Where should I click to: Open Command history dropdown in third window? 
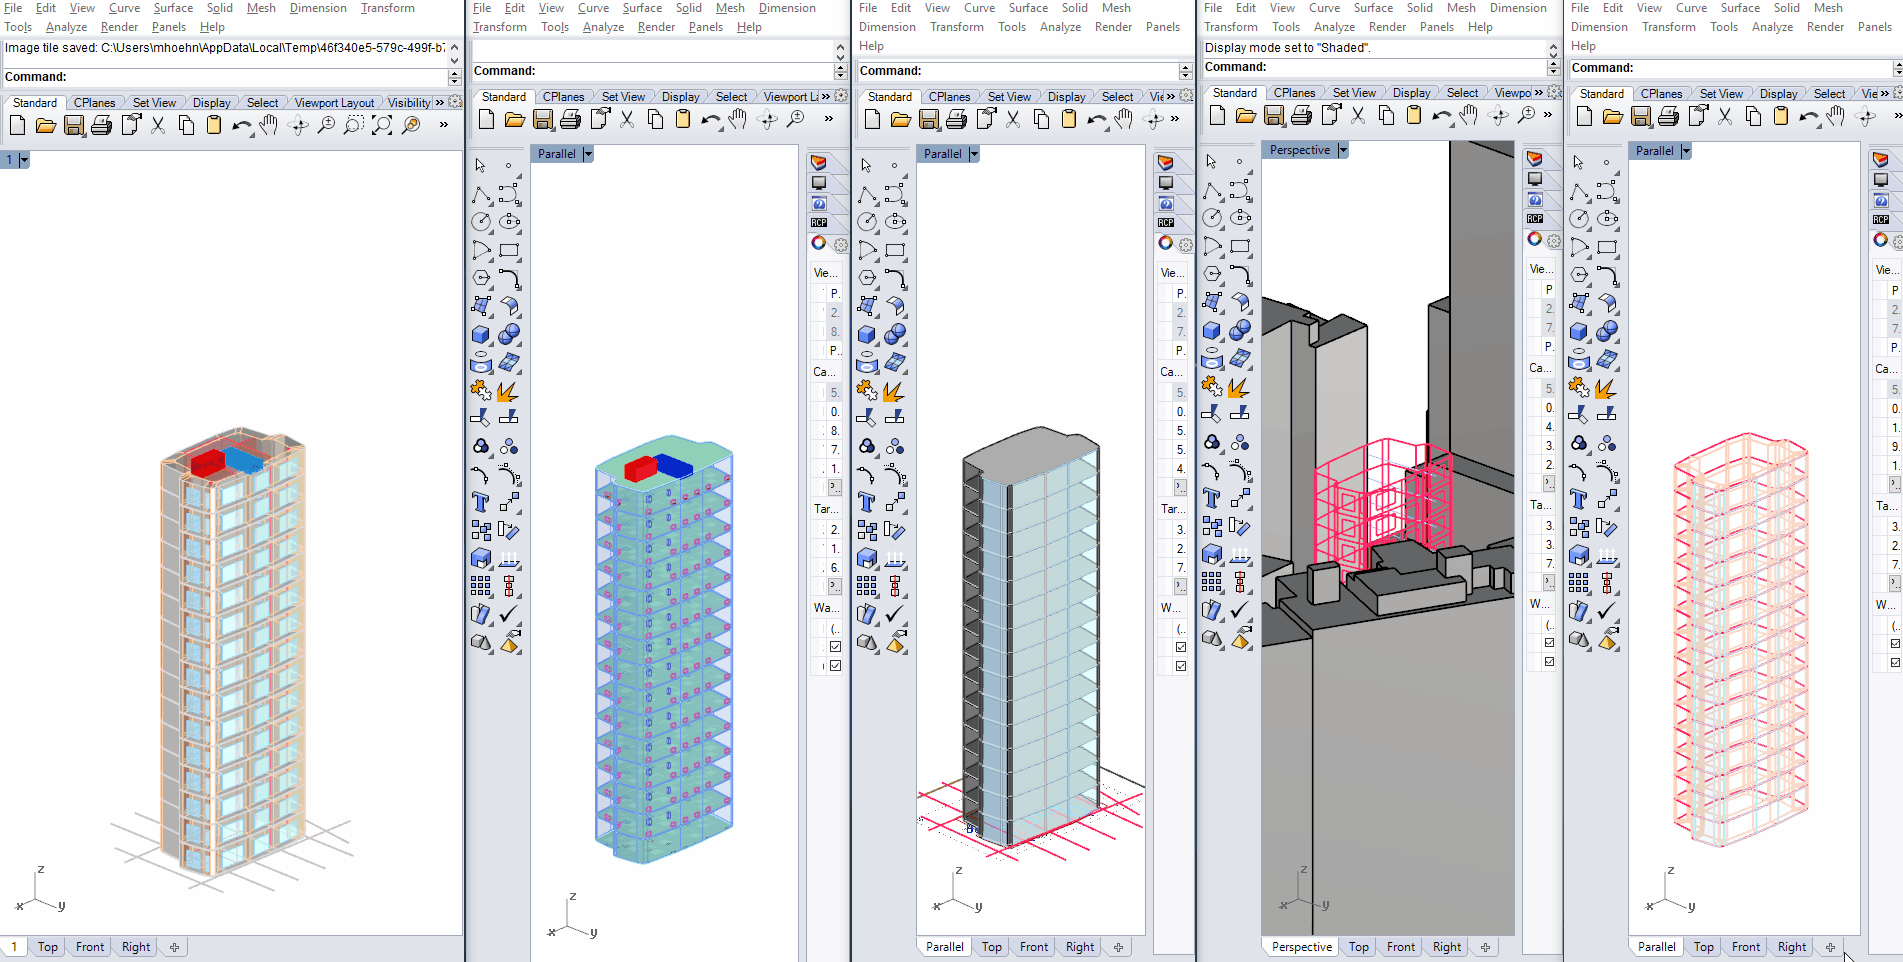1185,71
